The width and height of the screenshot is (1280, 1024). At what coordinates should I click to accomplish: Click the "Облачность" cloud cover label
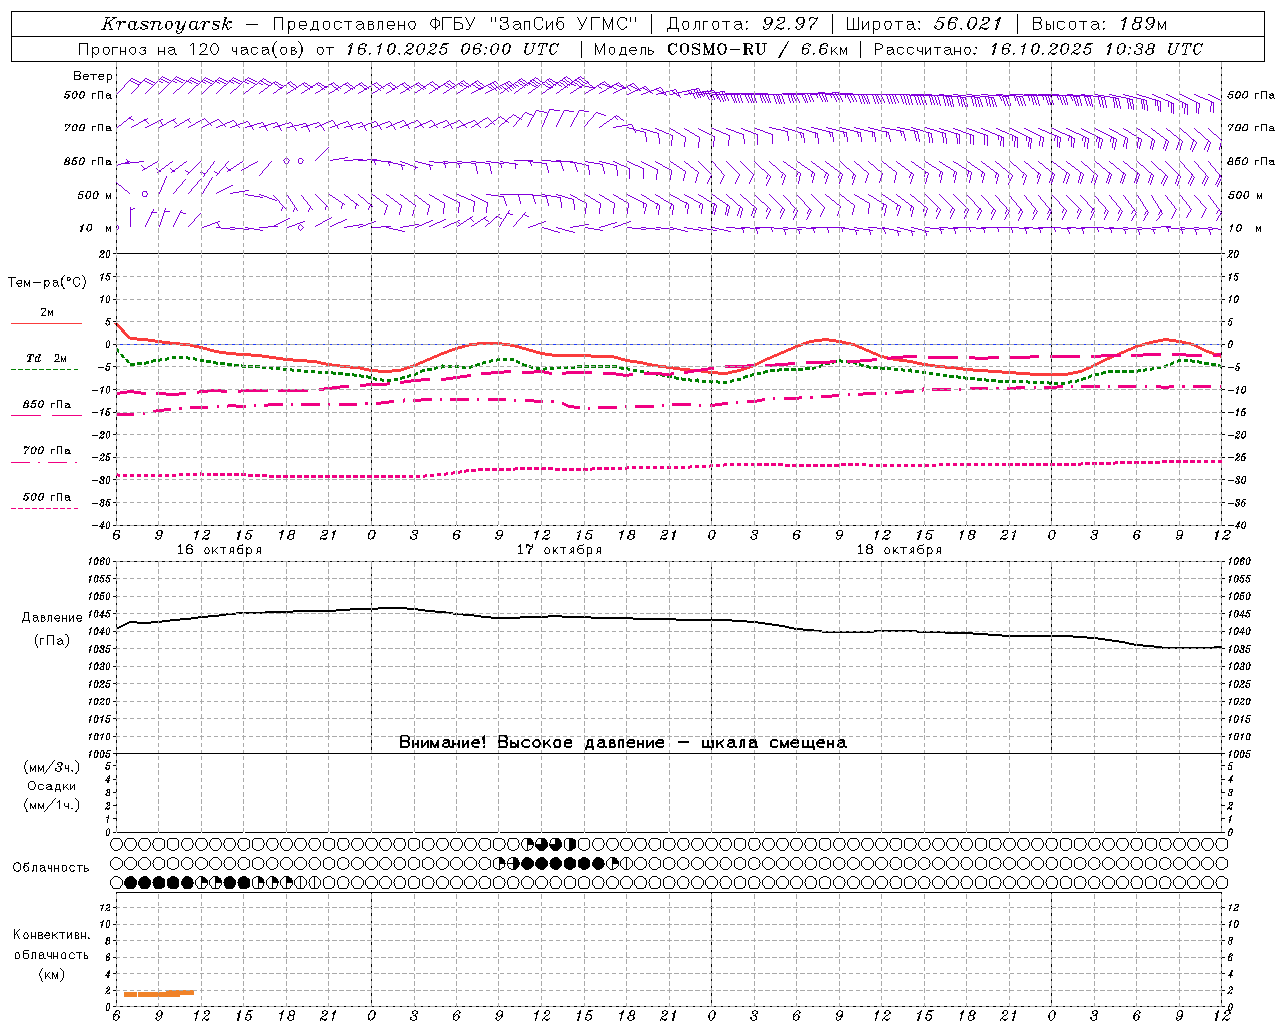(x=51, y=868)
